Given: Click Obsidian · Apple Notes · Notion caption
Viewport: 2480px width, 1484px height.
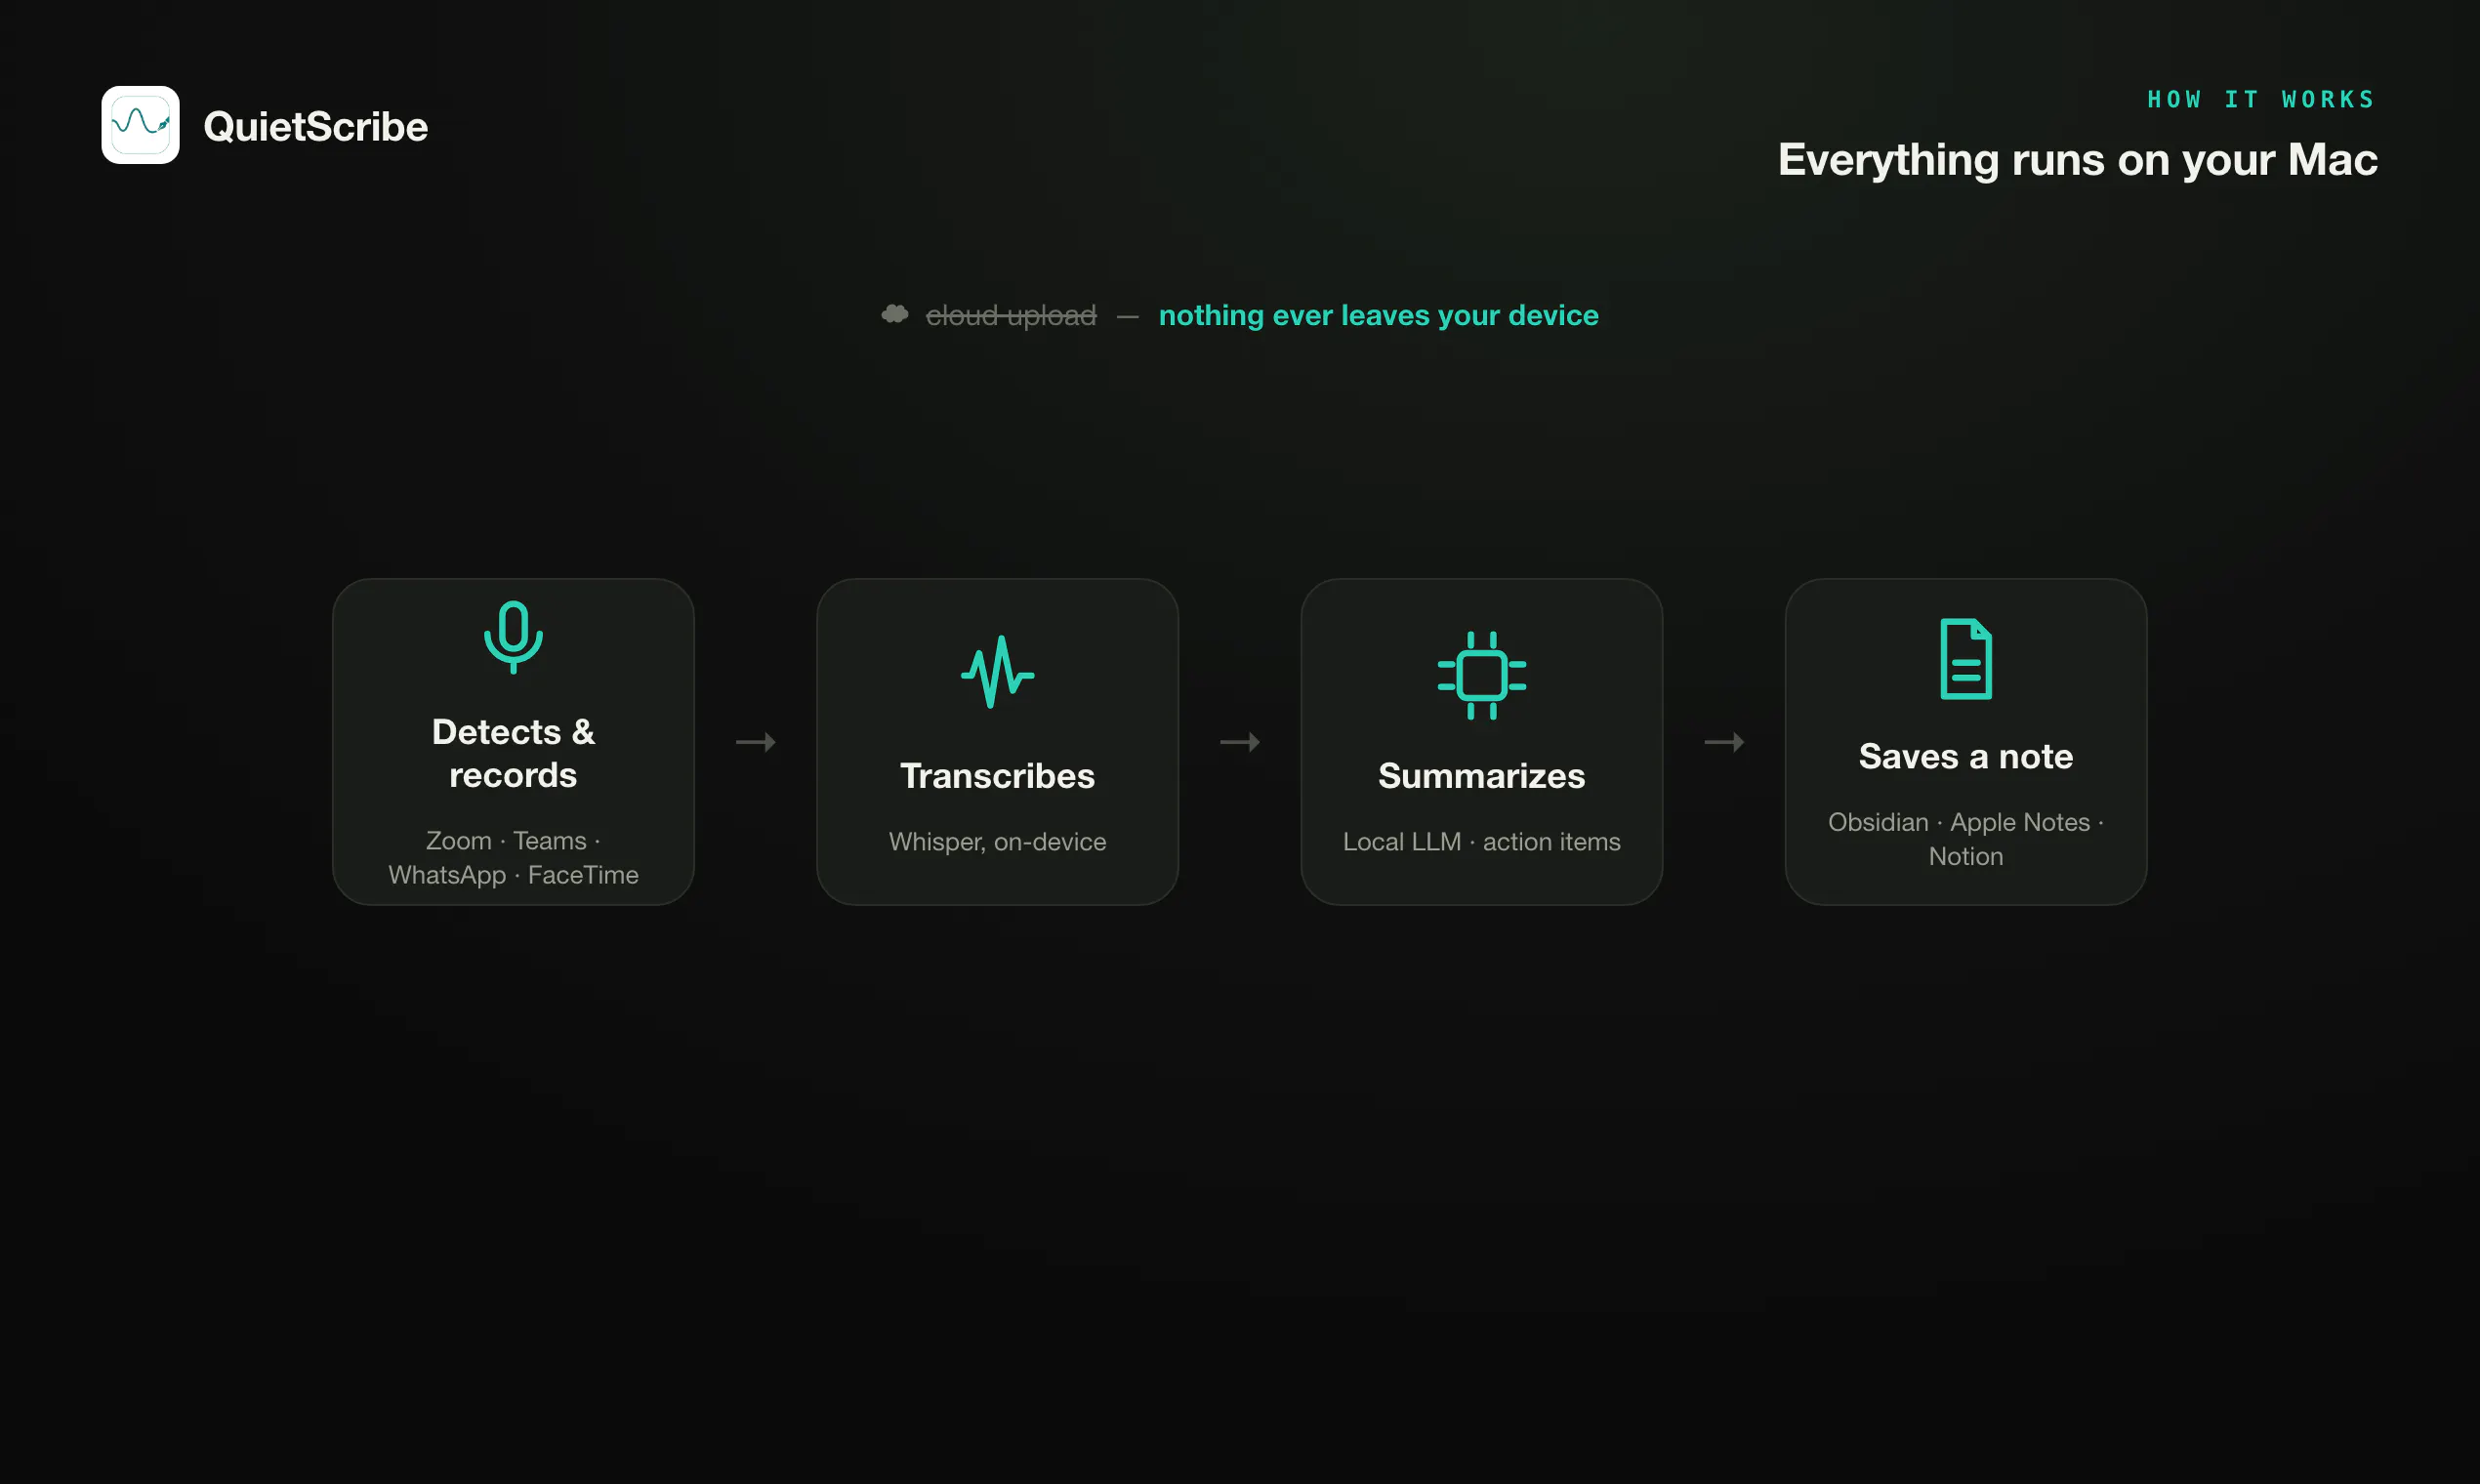Looking at the screenshot, I should tap(1965, 839).
